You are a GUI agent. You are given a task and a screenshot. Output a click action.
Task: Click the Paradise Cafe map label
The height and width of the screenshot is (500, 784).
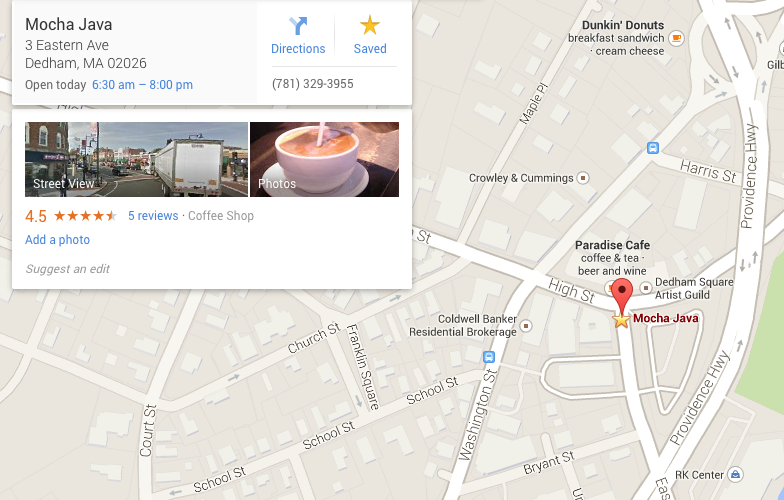pyautogui.click(x=612, y=245)
